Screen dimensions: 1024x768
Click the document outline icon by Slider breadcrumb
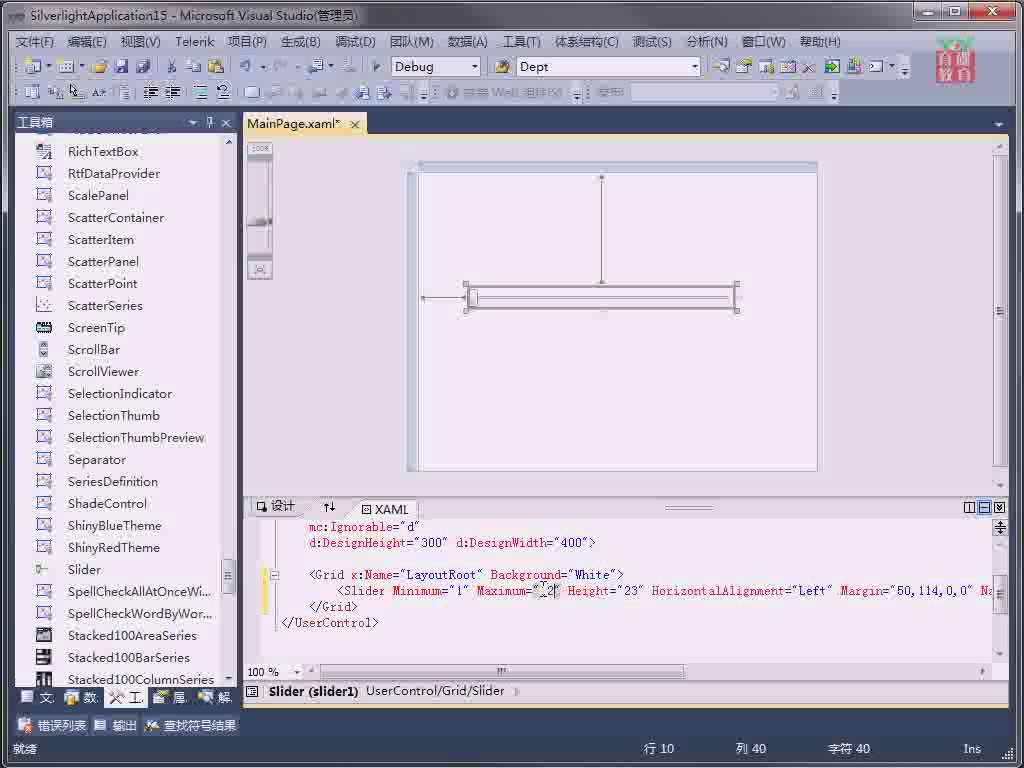click(x=253, y=691)
